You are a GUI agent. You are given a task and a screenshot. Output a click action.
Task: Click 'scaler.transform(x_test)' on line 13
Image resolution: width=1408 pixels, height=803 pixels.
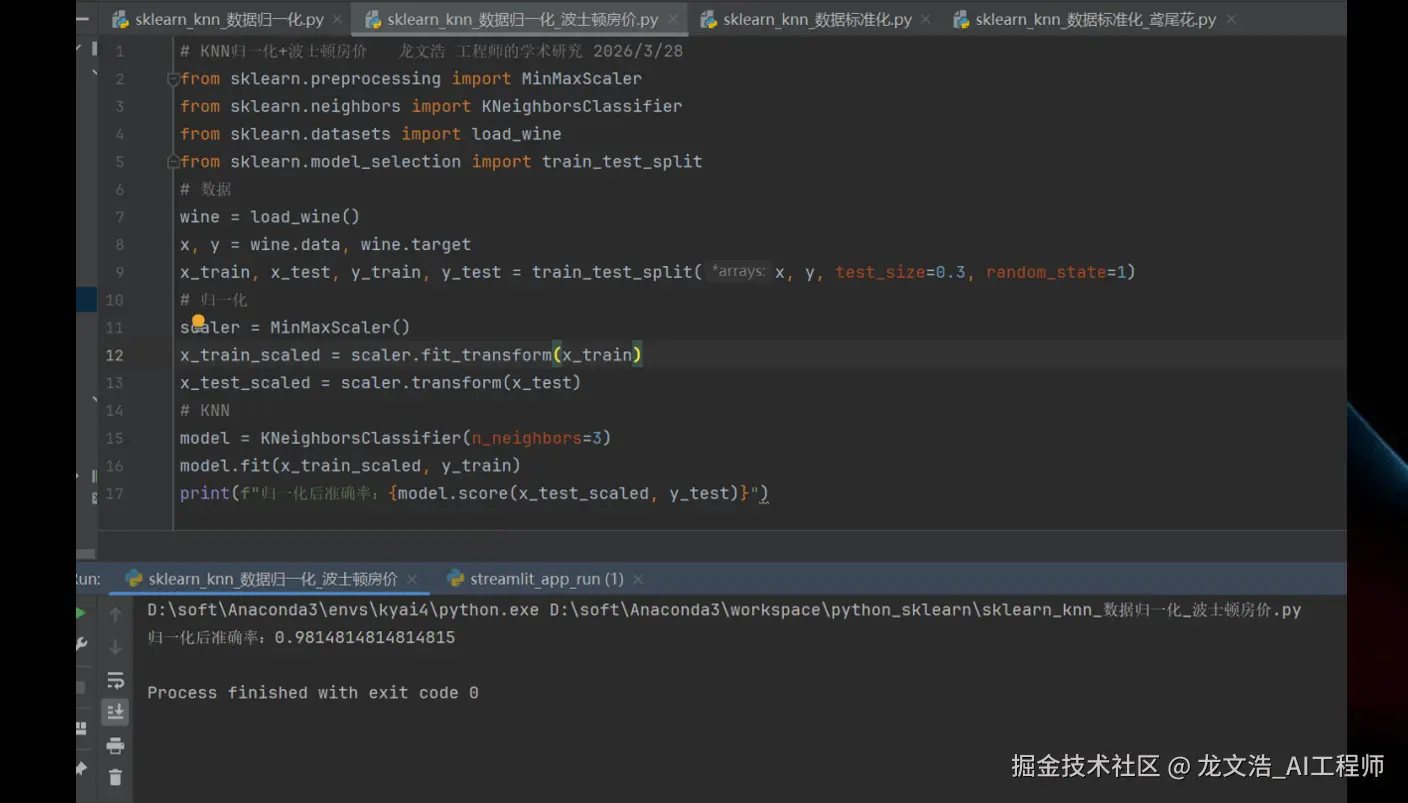coord(461,382)
